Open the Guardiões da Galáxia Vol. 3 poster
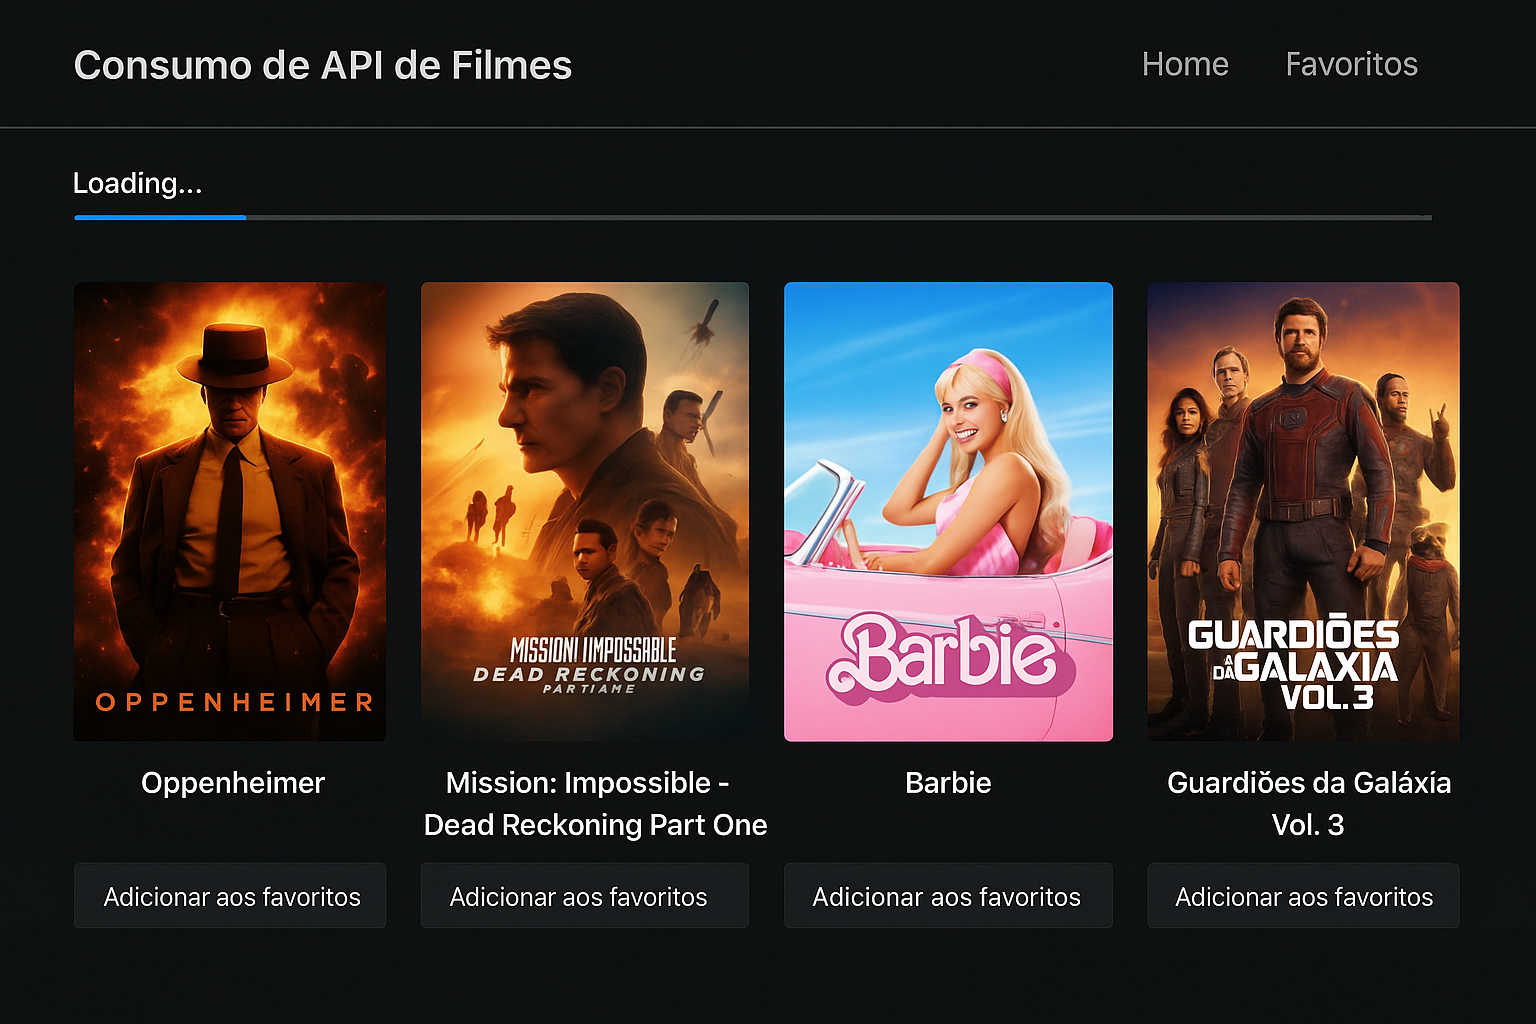This screenshot has height=1024, width=1536. (x=1303, y=511)
